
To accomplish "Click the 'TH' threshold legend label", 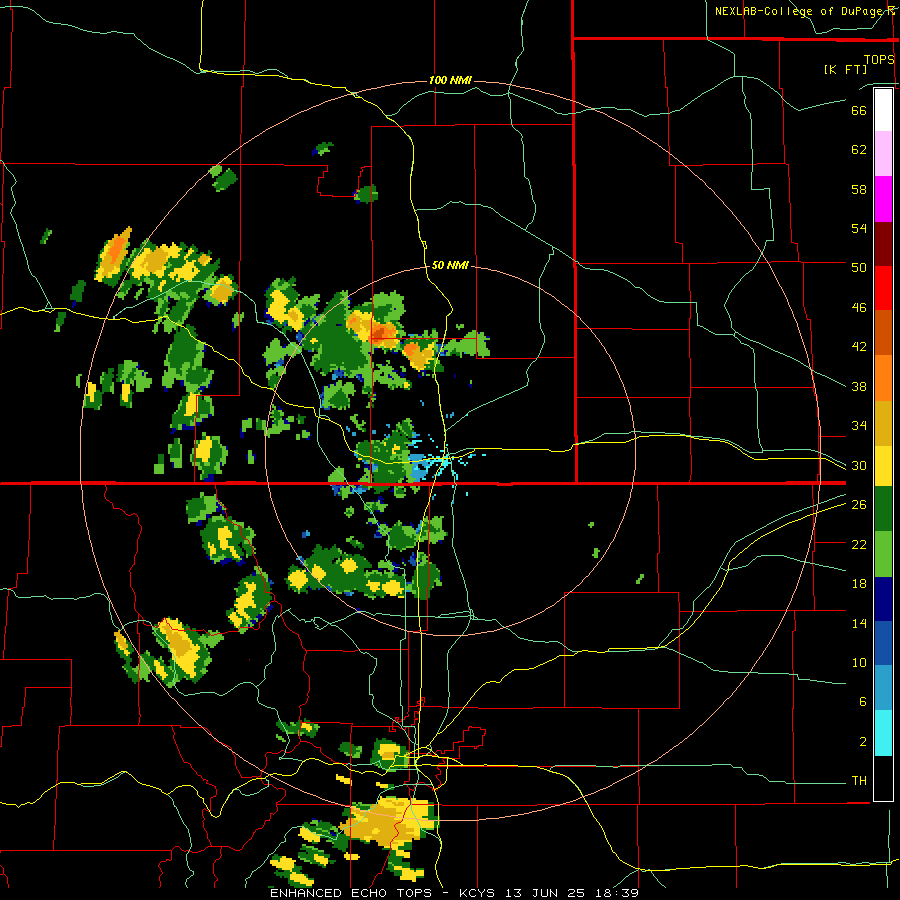I will coord(859,781).
